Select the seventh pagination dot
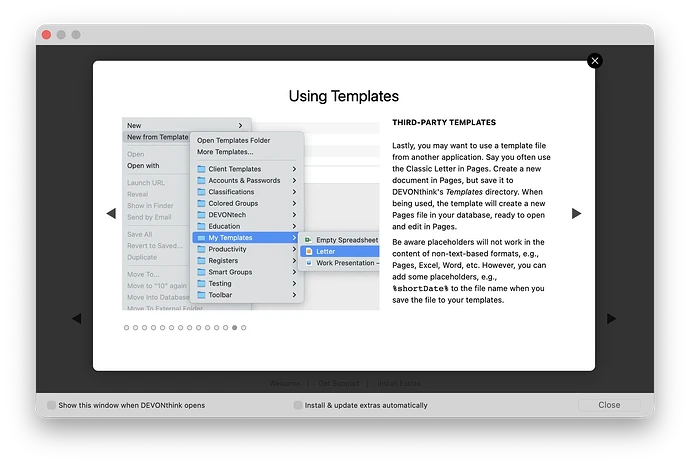This screenshot has width=690, height=465. coord(180,328)
